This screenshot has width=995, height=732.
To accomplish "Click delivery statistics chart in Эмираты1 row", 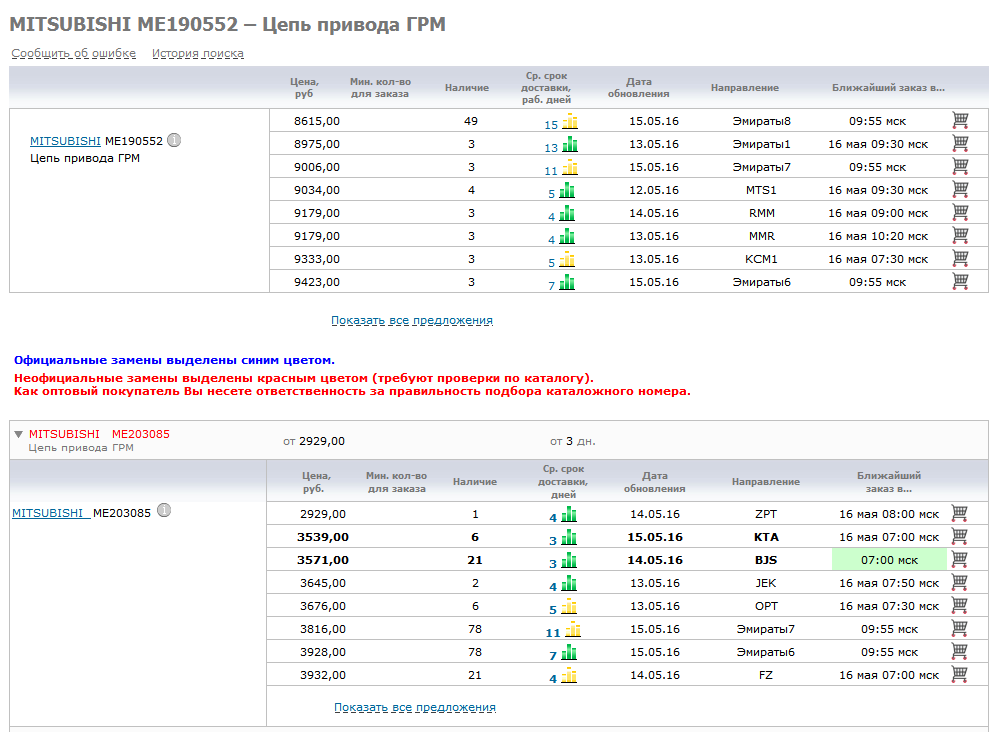I will pos(569,145).
